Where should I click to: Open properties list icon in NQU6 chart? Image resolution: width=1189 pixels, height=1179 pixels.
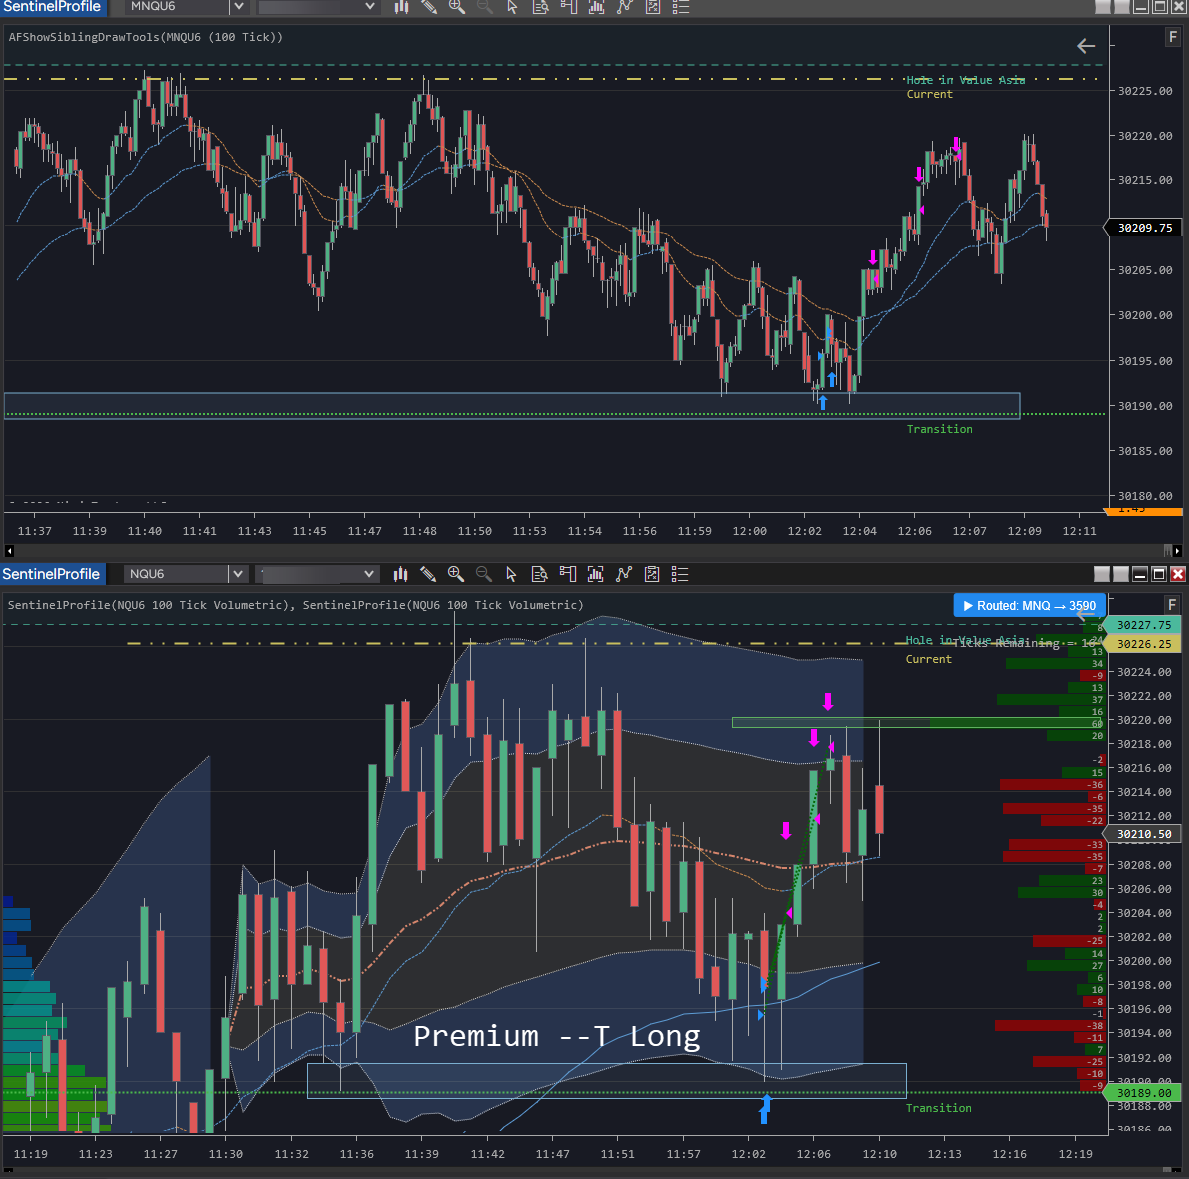[x=680, y=574]
